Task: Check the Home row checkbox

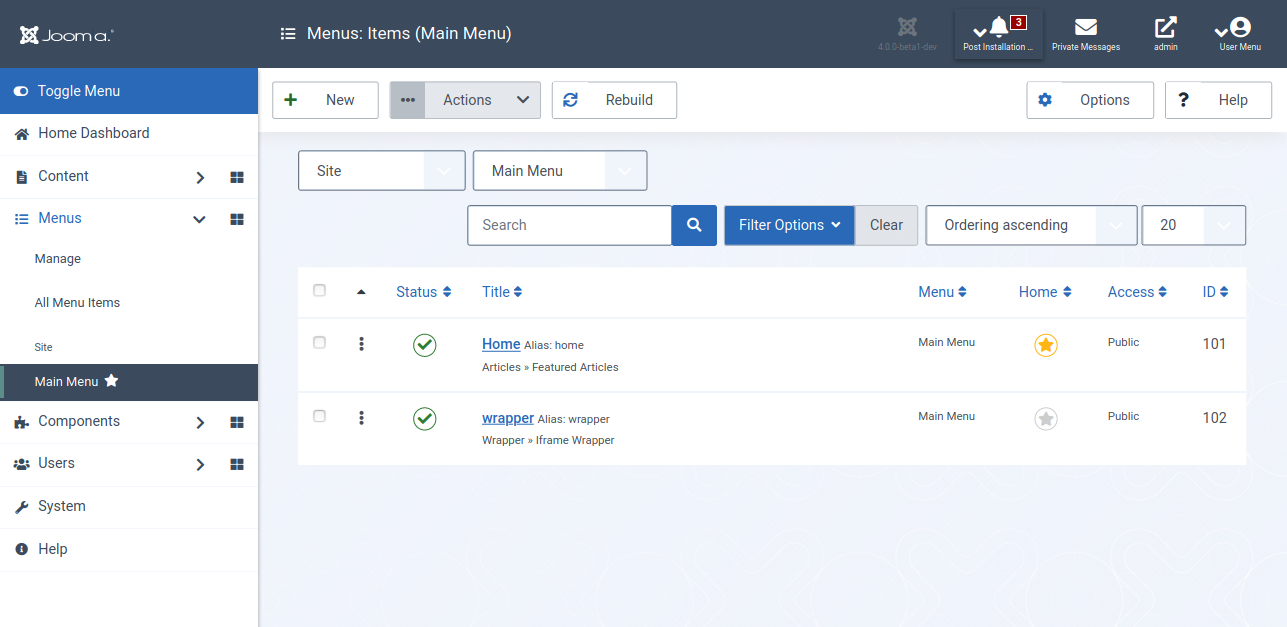Action: [x=319, y=343]
